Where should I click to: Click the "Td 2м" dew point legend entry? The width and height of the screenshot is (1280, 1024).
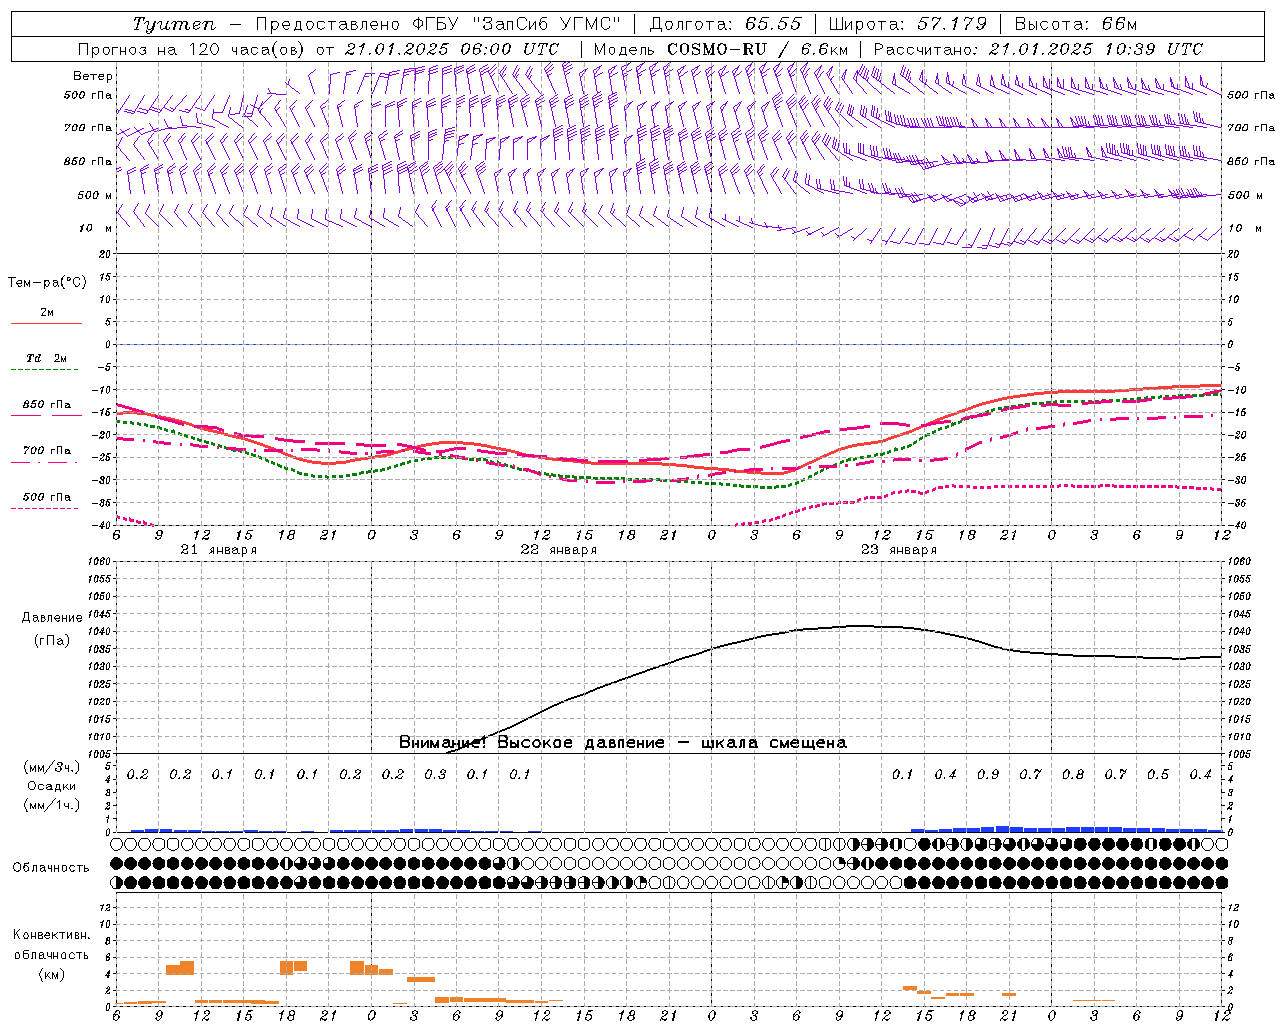pyautogui.click(x=46, y=358)
